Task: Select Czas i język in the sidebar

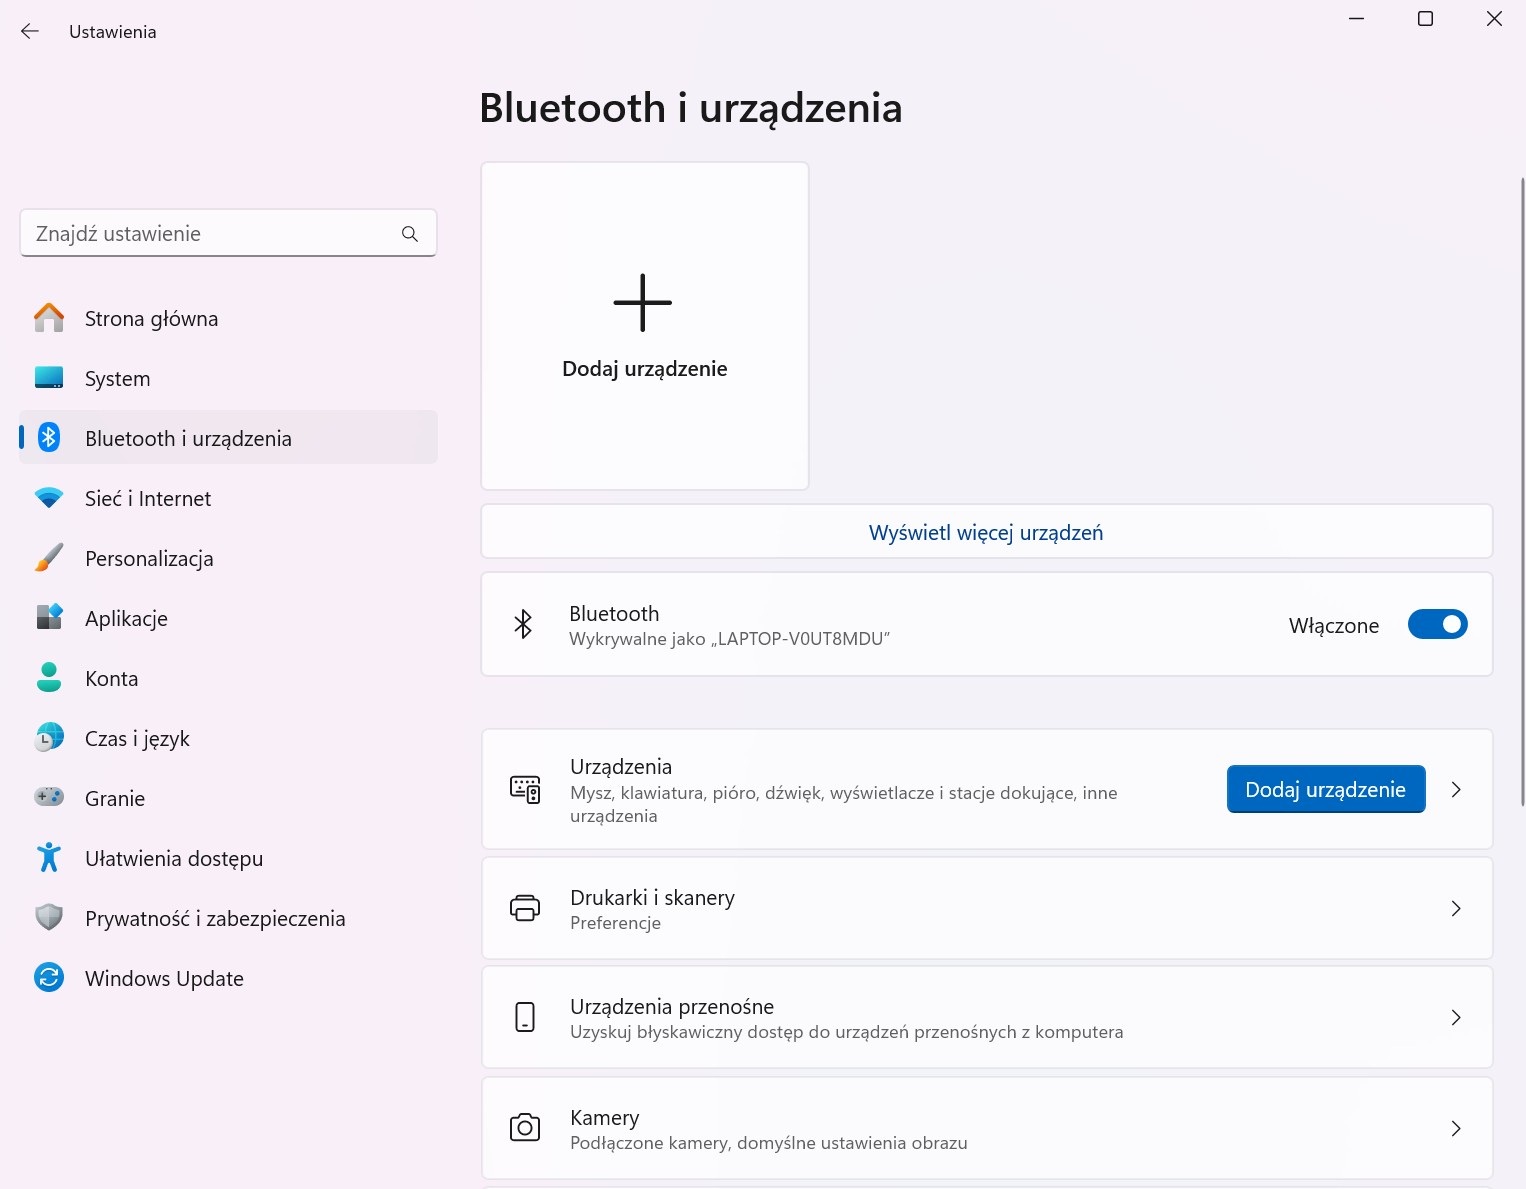Action: coord(48,738)
